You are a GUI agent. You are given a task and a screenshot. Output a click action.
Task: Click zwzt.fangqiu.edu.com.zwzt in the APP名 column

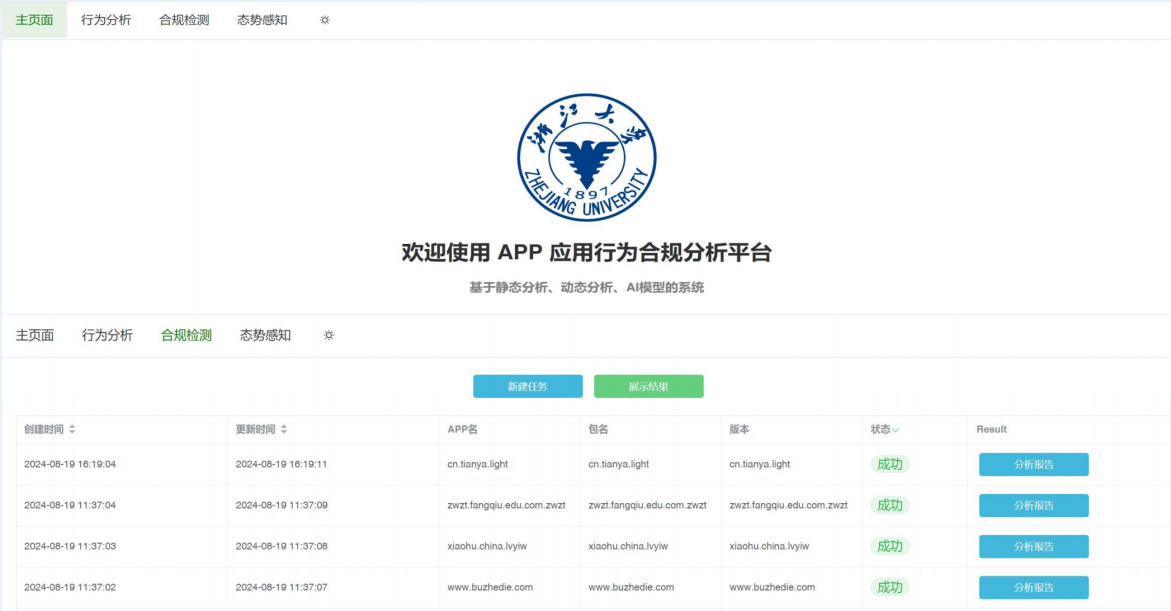tap(506, 506)
